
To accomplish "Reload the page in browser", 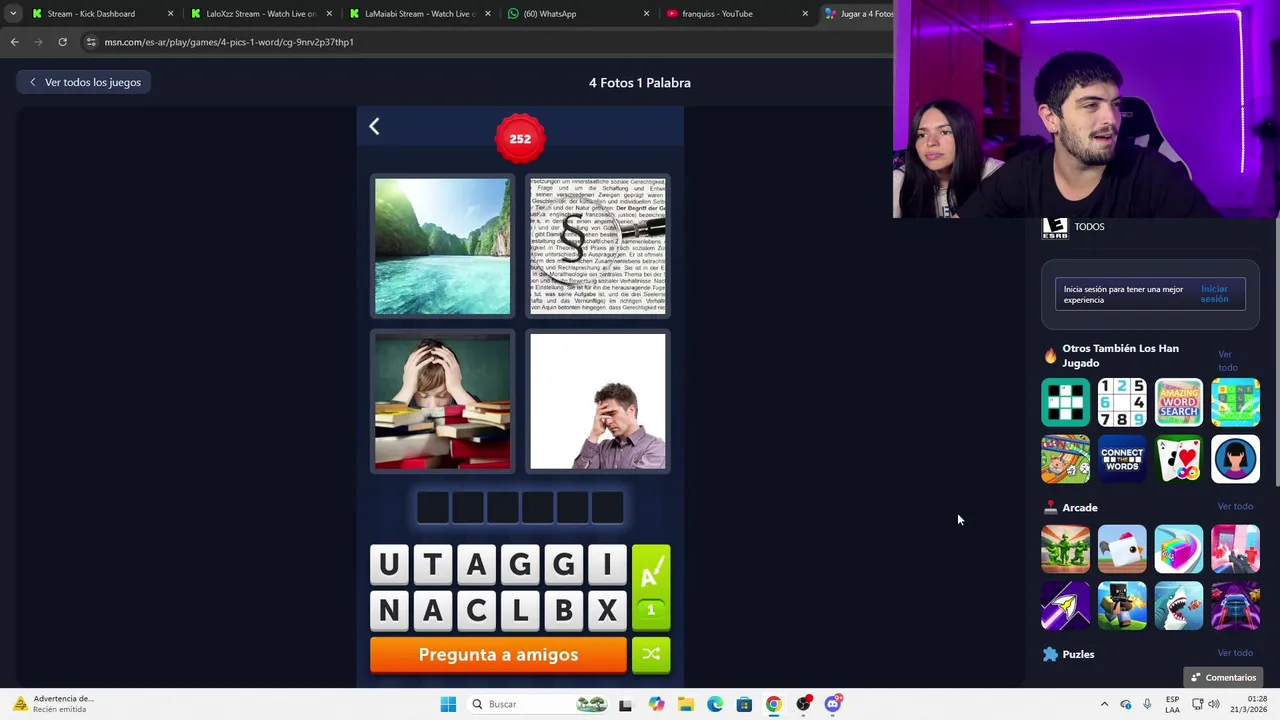I will click(x=62, y=42).
